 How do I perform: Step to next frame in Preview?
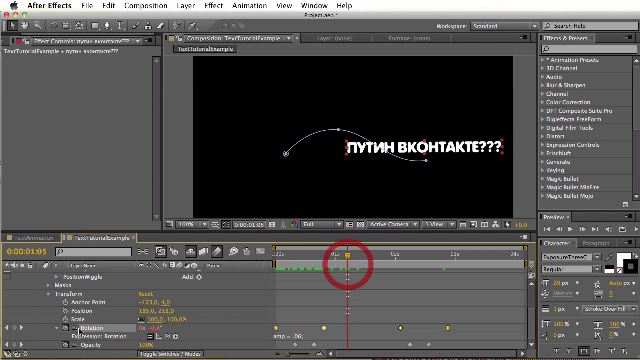pos(582,229)
